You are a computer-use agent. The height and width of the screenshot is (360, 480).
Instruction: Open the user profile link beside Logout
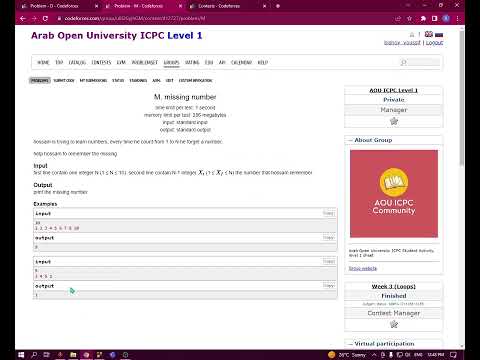coord(402,43)
